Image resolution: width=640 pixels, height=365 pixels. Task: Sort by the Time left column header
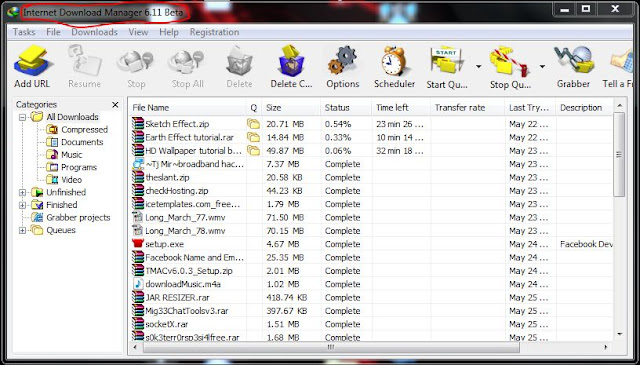click(400, 108)
